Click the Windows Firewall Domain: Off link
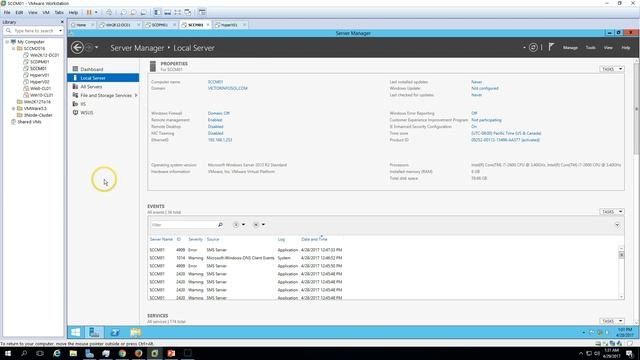This screenshot has width=640, height=360. click(218, 113)
